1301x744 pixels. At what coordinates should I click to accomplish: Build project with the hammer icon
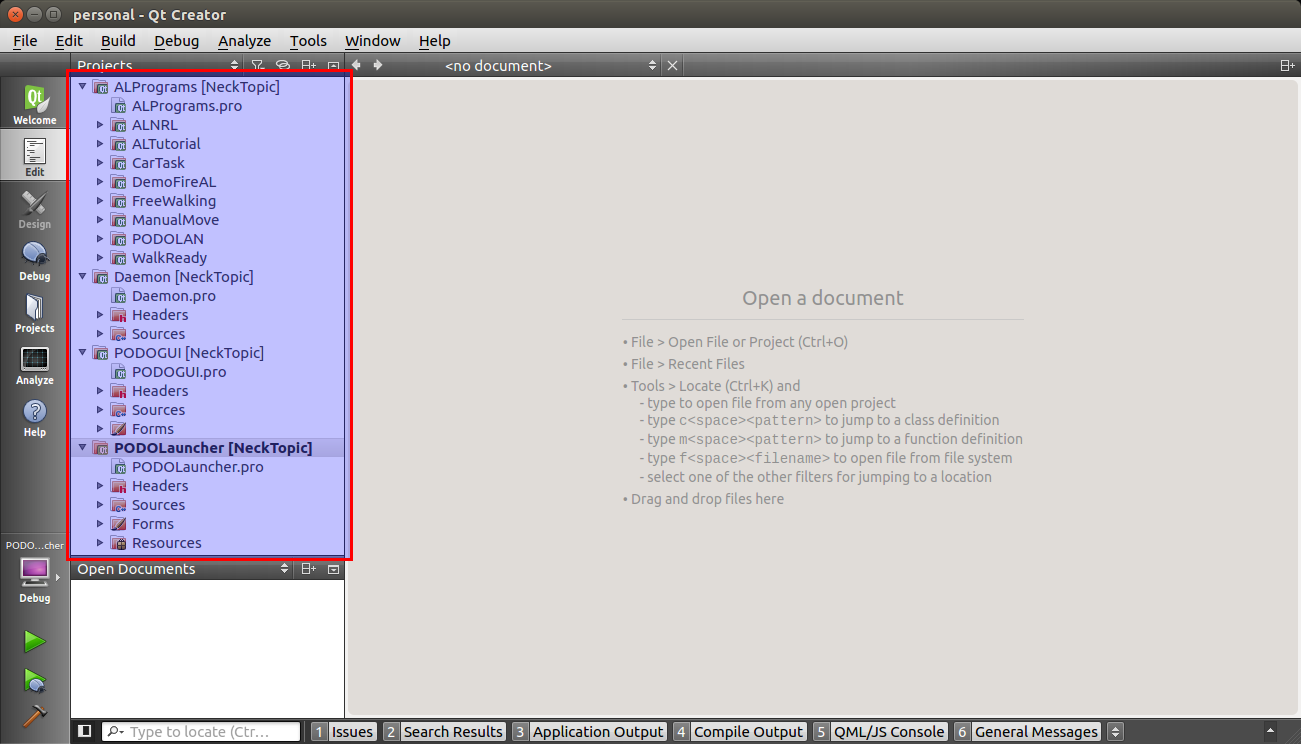point(35,716)
